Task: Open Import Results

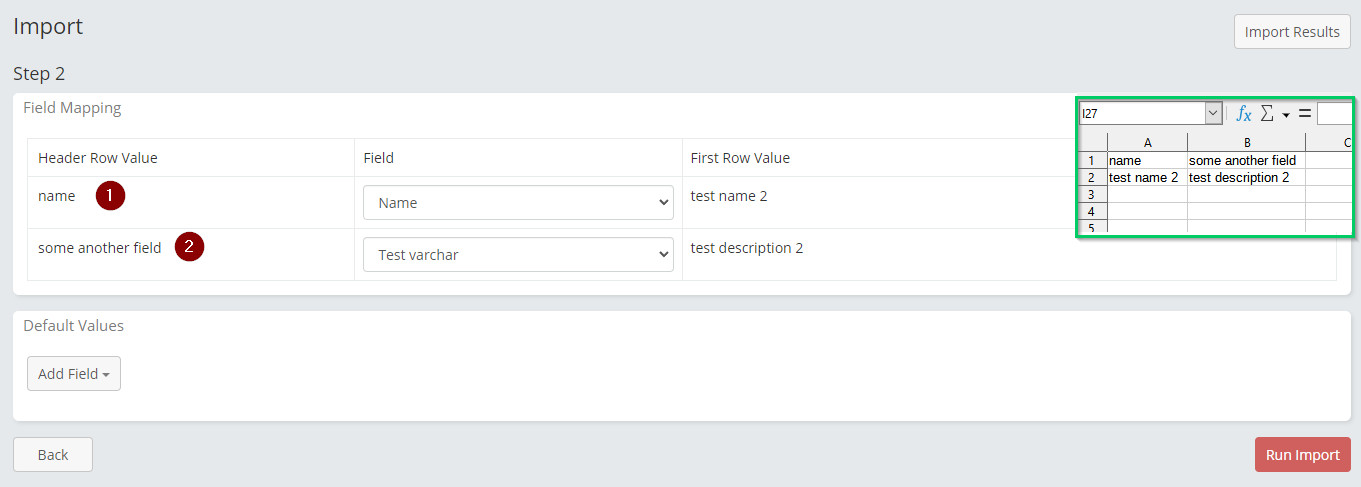Action: coord(1291,32)
